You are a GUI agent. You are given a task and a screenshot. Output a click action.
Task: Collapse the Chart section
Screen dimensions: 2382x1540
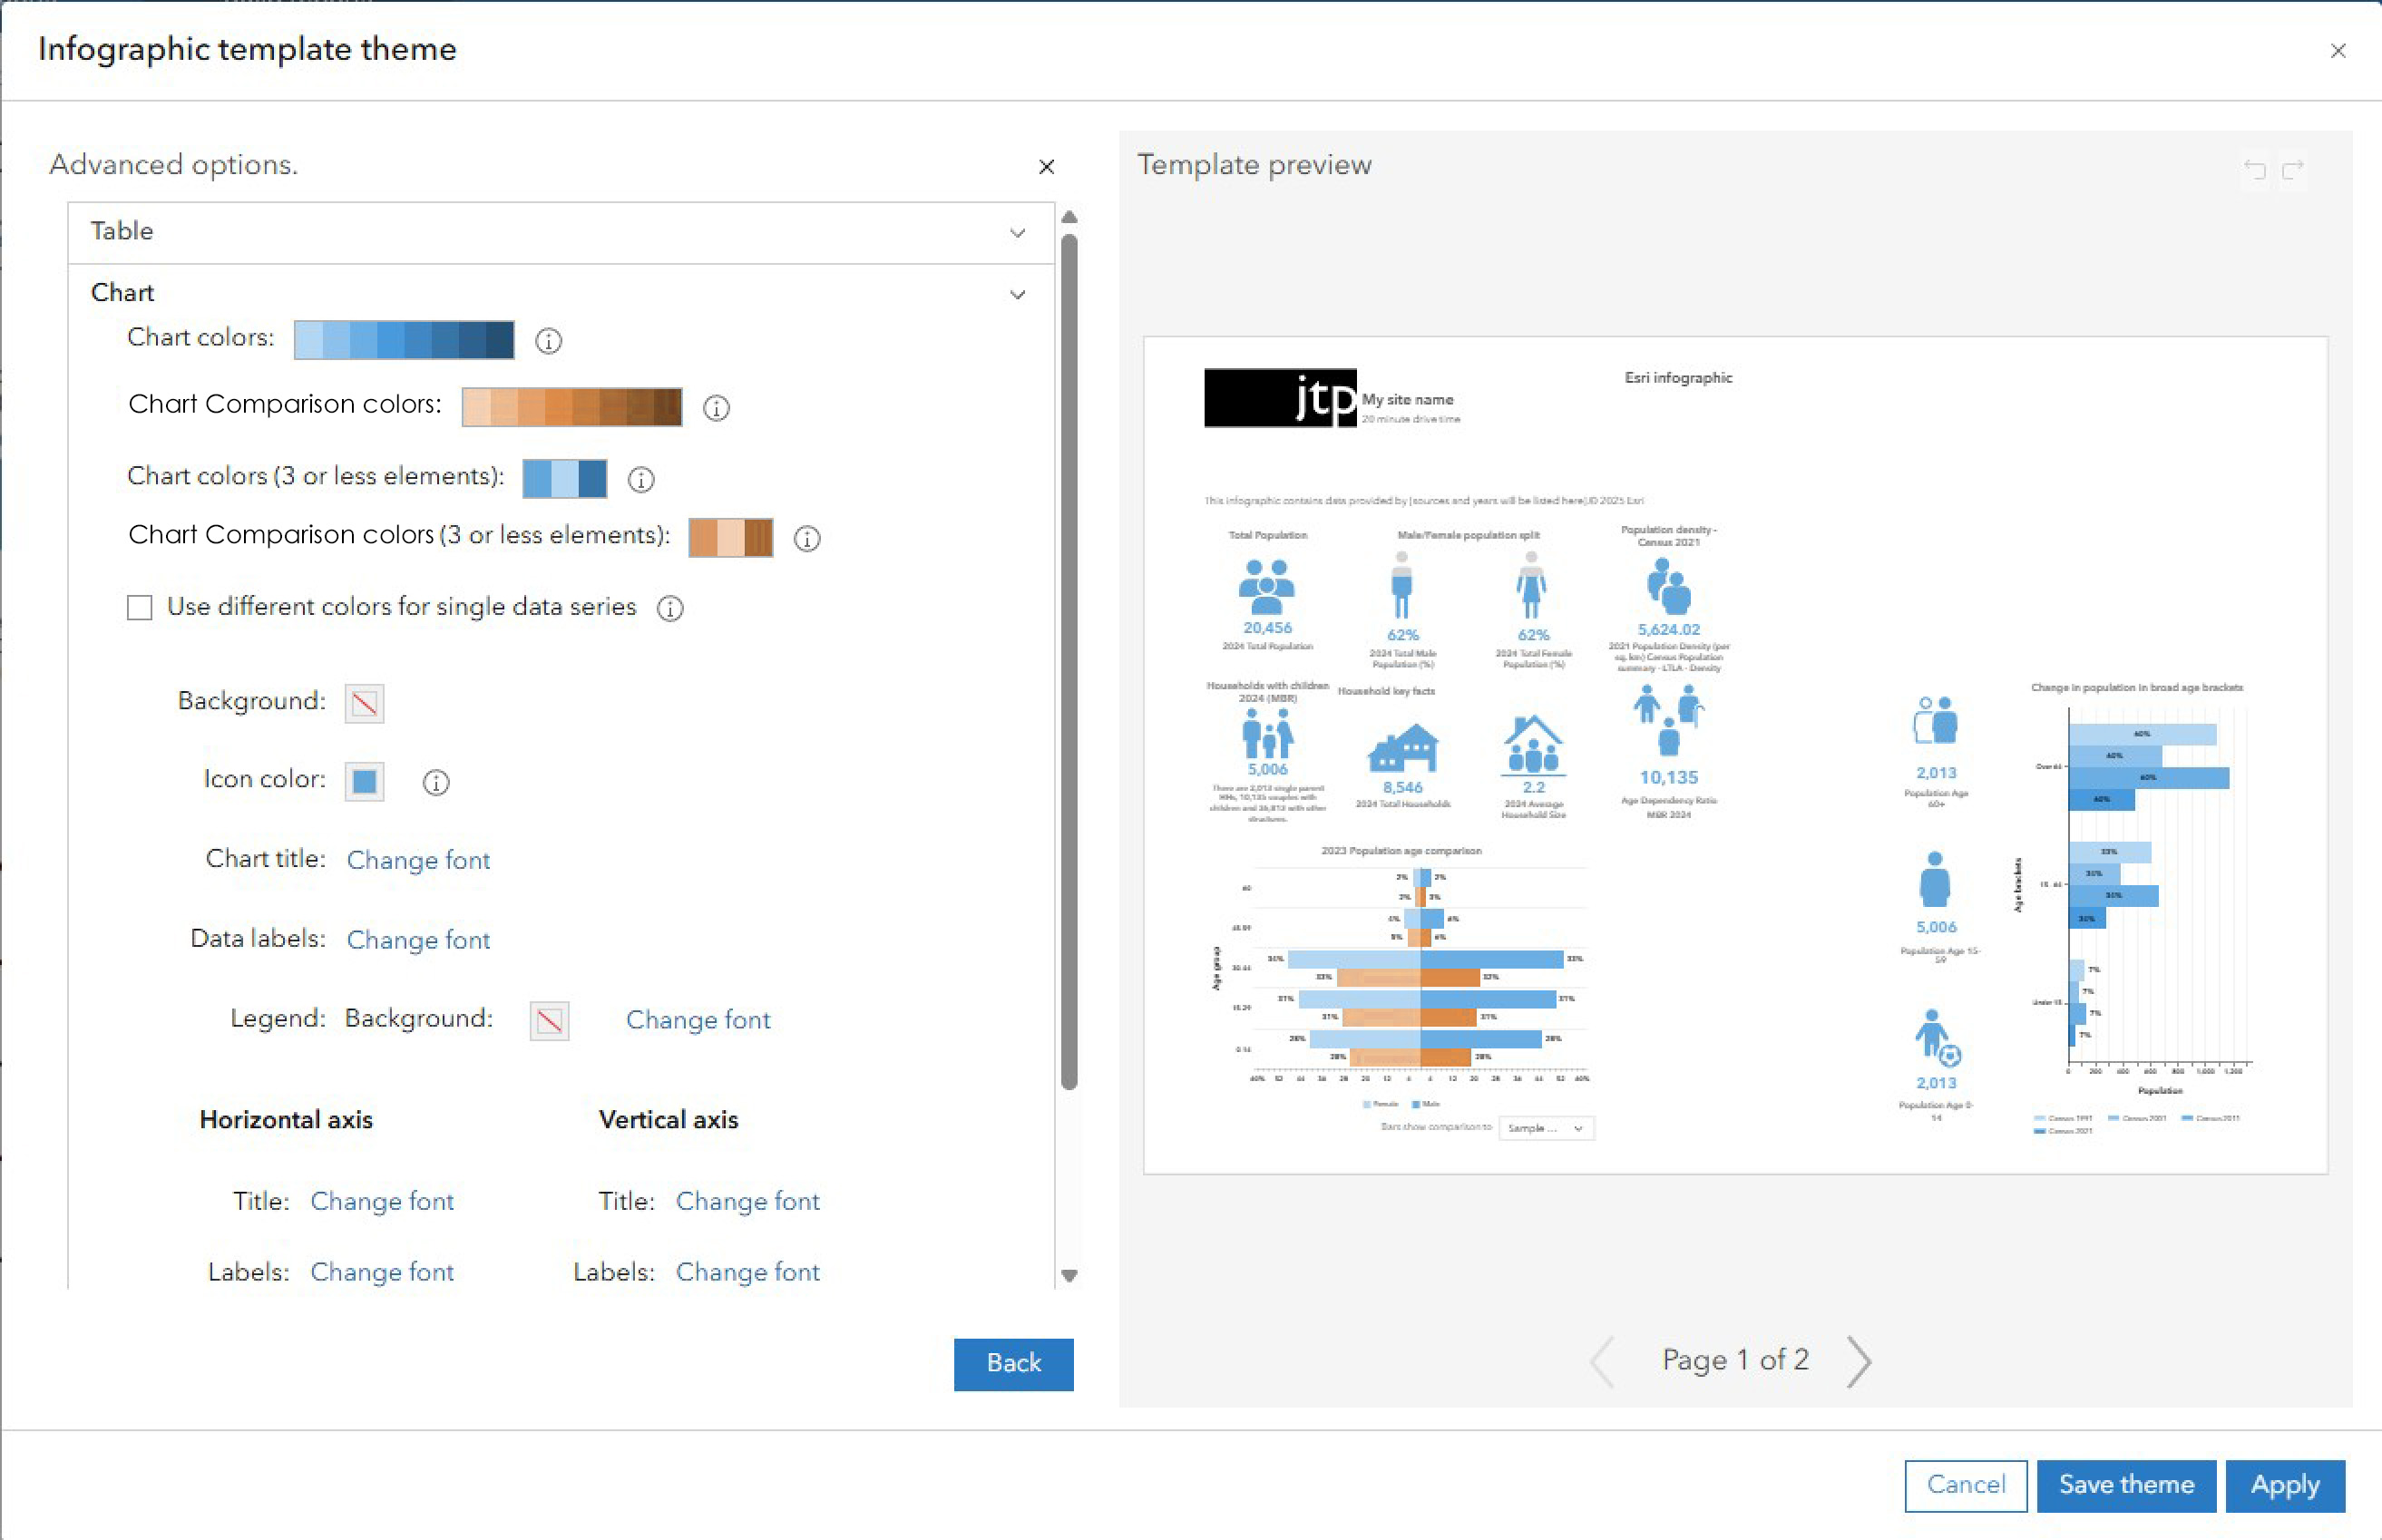tap(1017, 294)
